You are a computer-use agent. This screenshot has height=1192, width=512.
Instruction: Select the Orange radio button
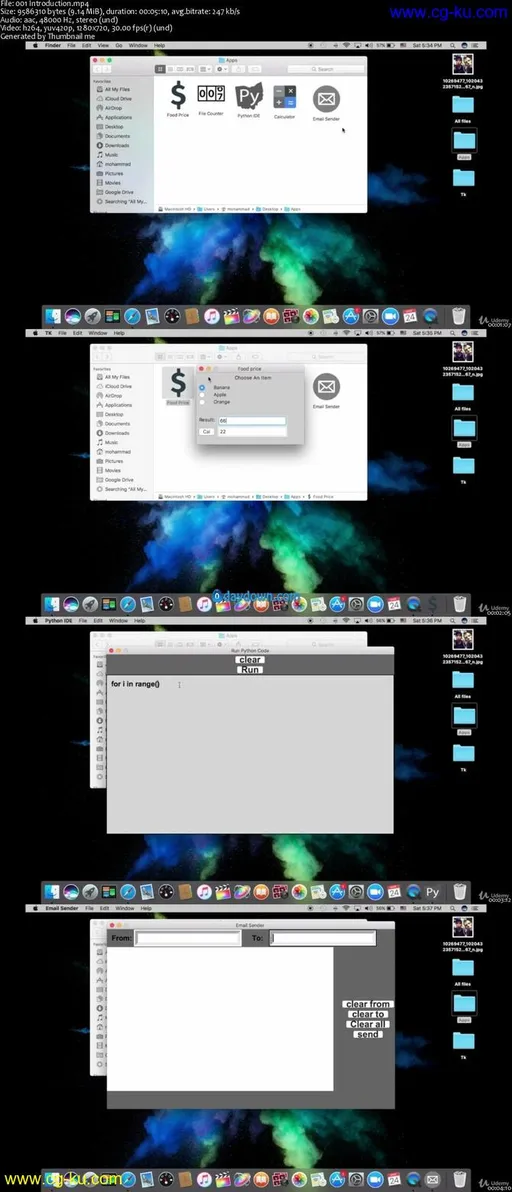click(x=202, y=401)
